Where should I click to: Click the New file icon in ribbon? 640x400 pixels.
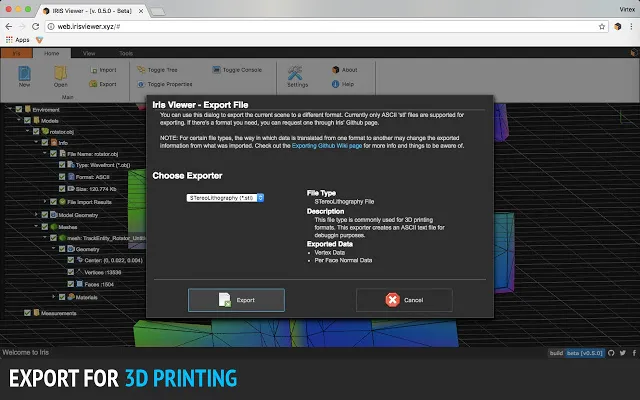click(x=24, y=73)
